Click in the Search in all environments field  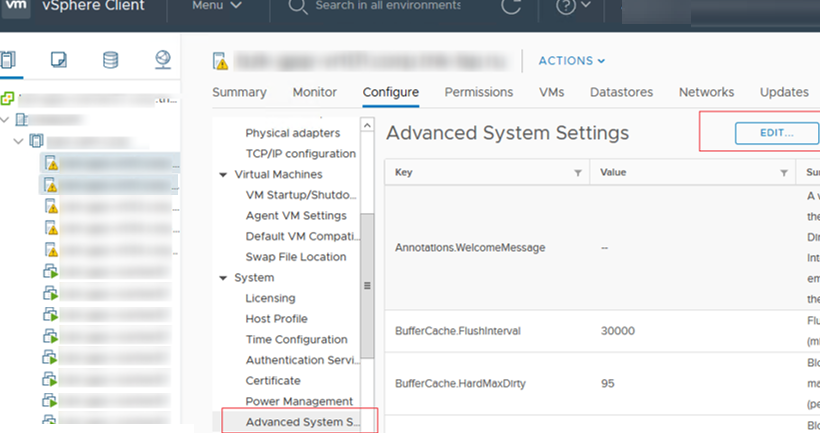tap(388, 5)
